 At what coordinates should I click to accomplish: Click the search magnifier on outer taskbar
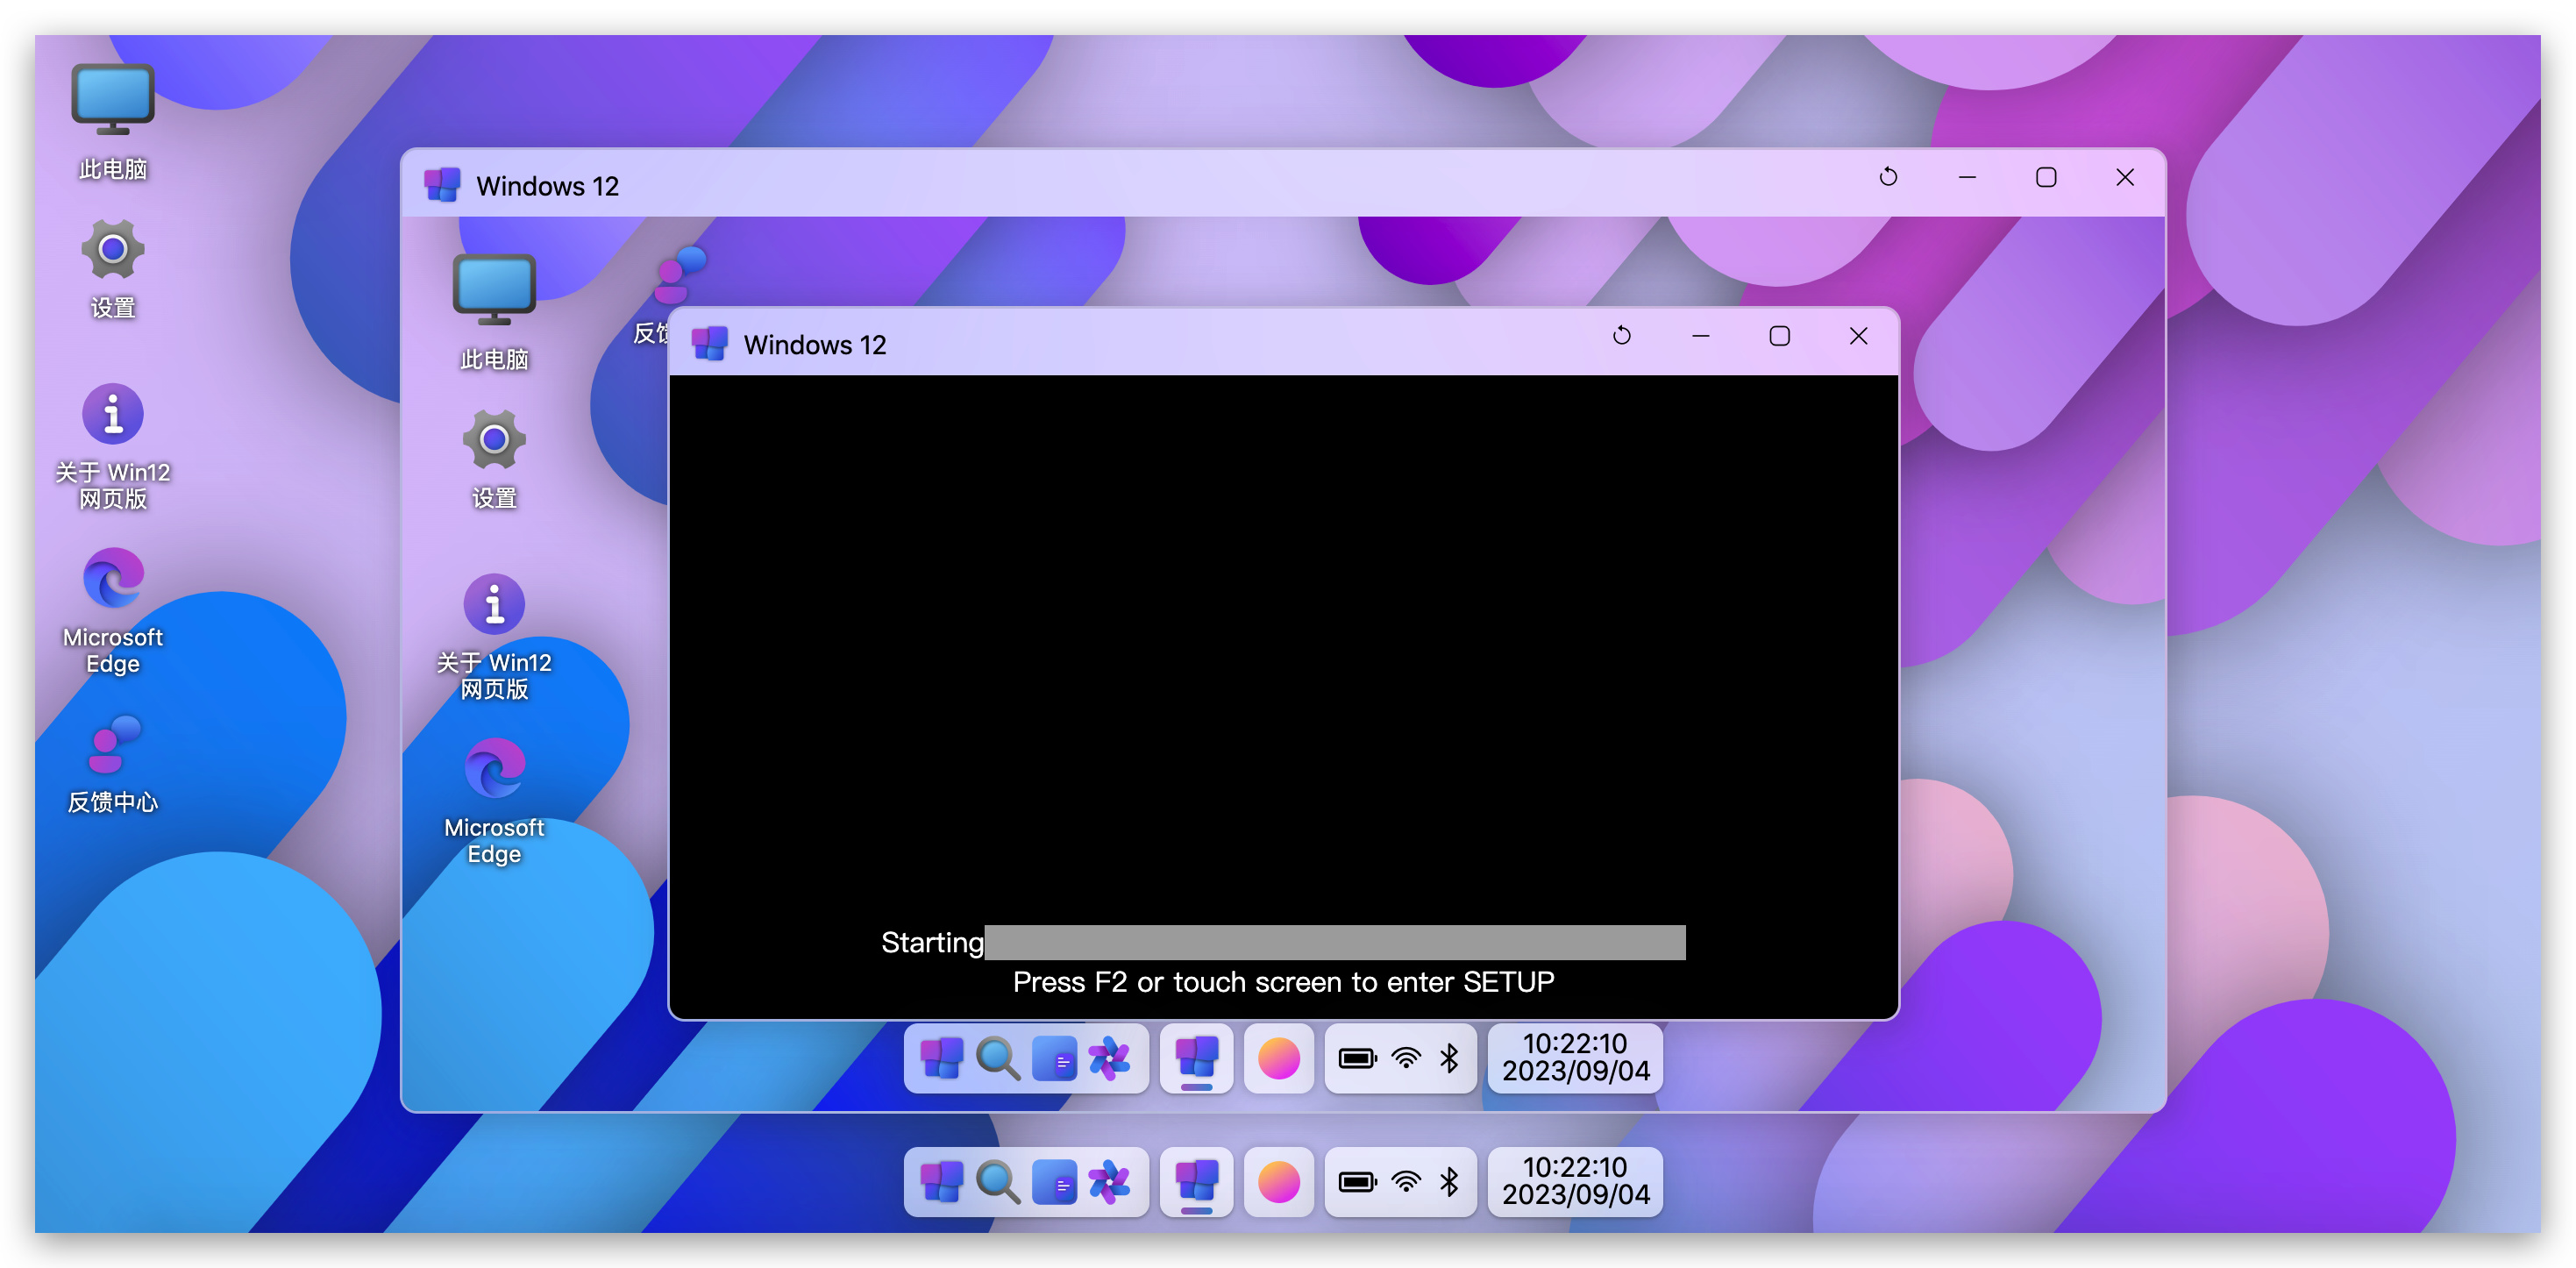coord(997,1182)
